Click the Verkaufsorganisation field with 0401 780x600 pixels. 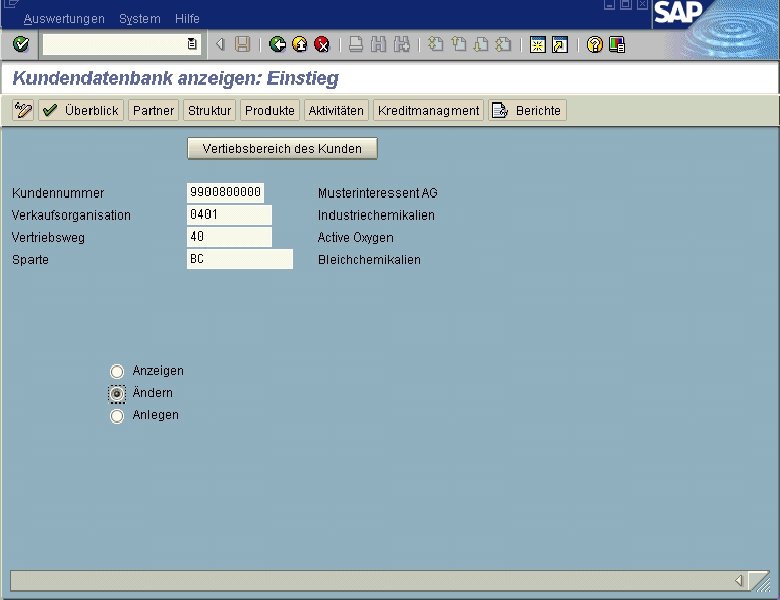coord(229,215)
